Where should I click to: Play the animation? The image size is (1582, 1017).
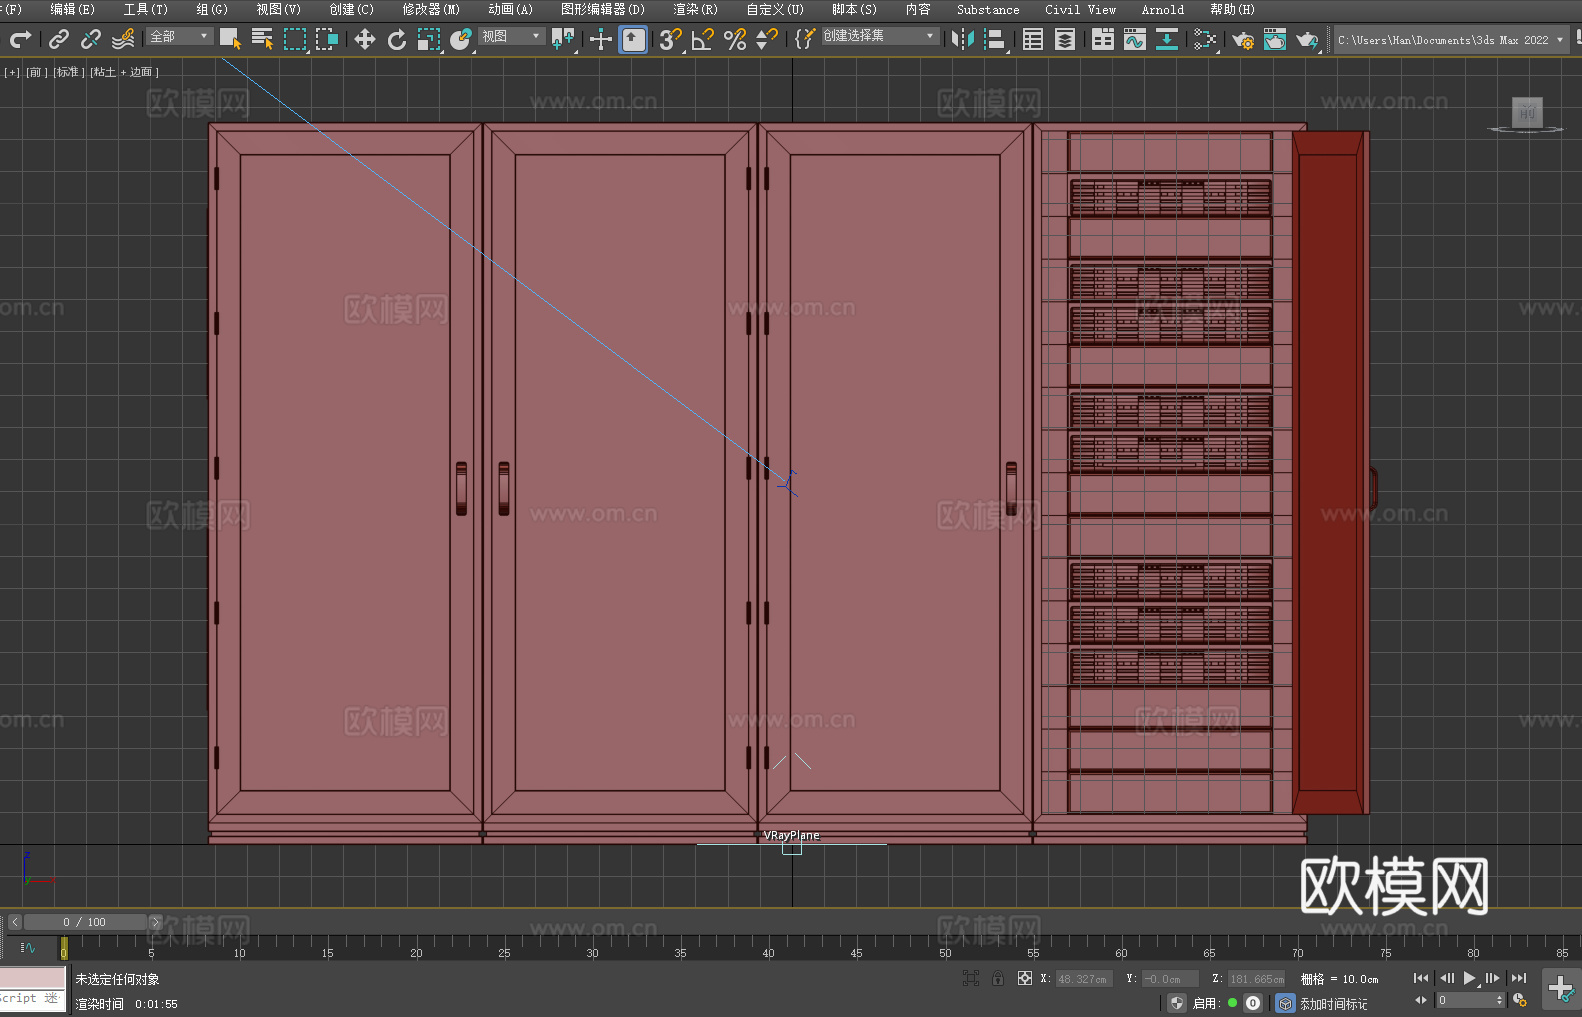click(1470, 978)
